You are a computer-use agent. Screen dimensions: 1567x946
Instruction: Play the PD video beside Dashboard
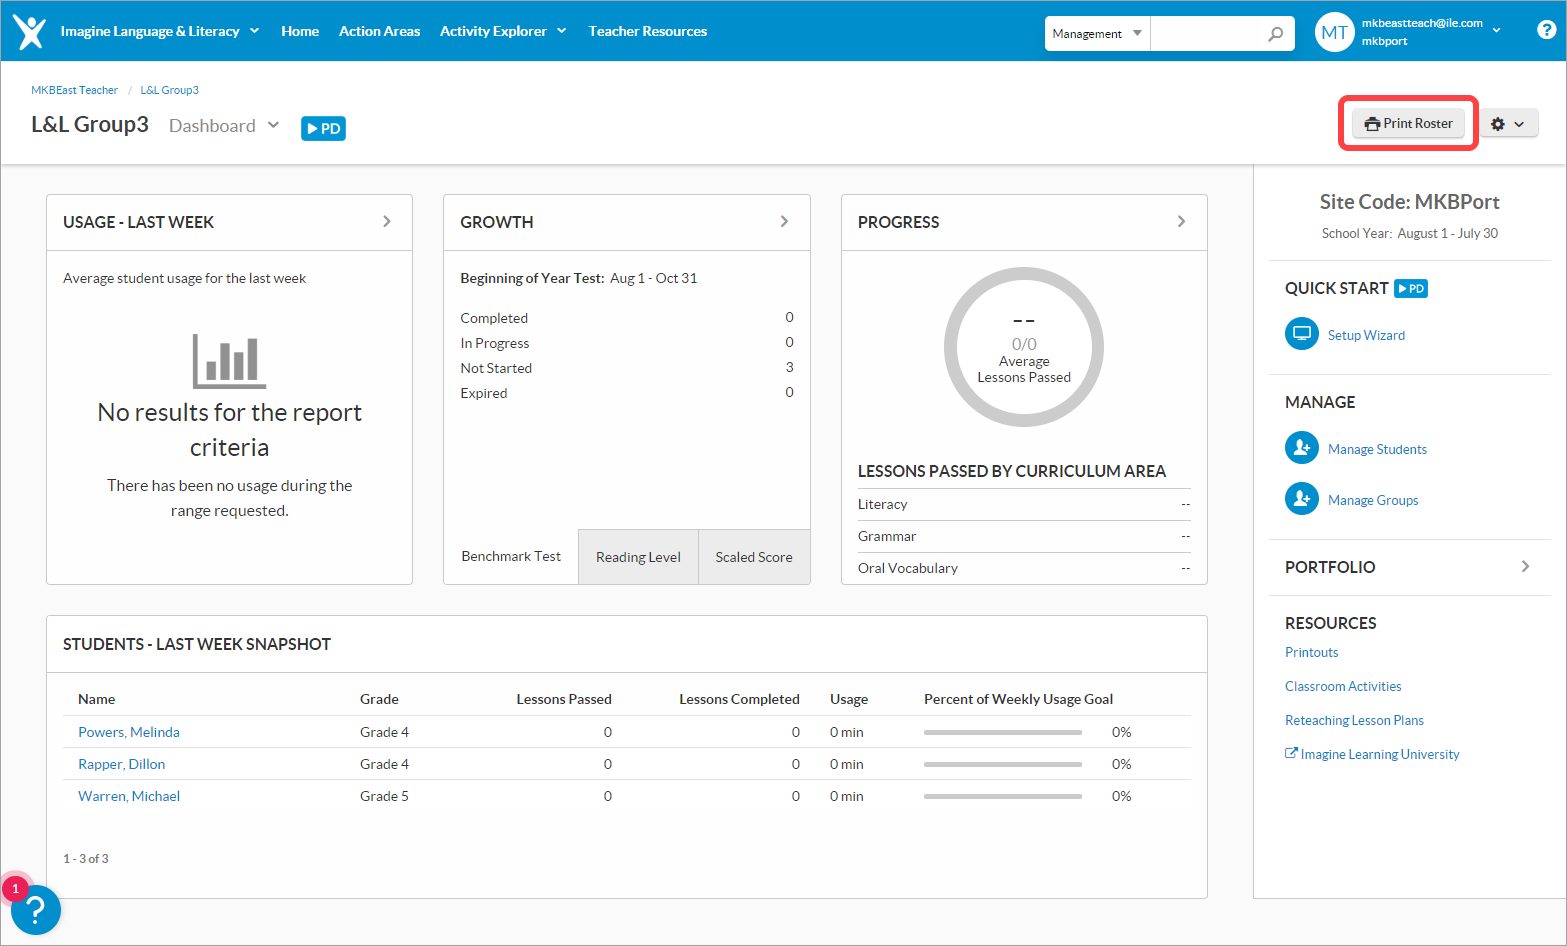(x=323, y=128)
